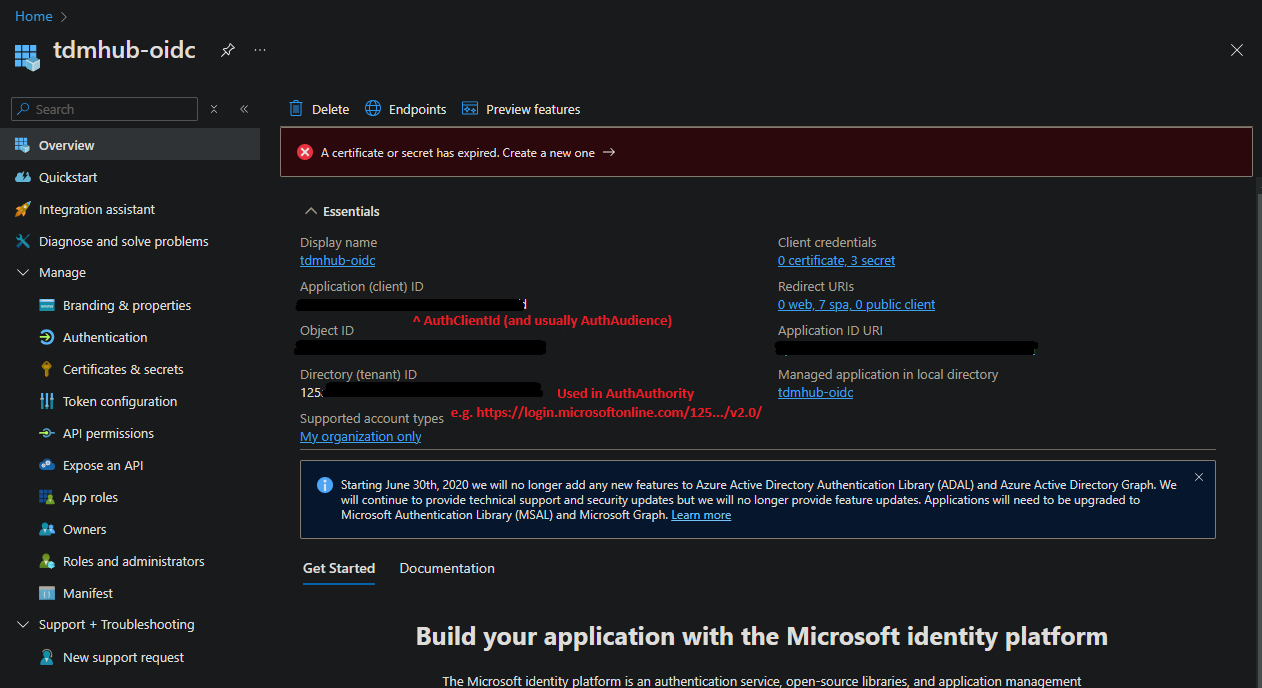Clear the sidebar search with X

pyautogui.click(x=214, y=109)
